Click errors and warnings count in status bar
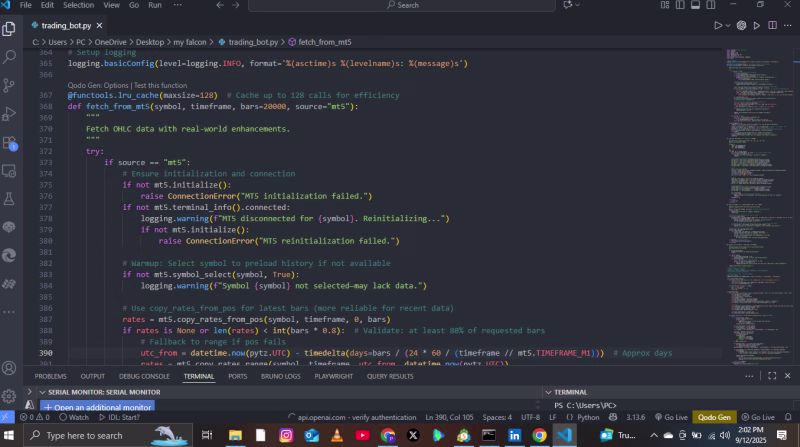The image size is (800, 447). point(35,417)
